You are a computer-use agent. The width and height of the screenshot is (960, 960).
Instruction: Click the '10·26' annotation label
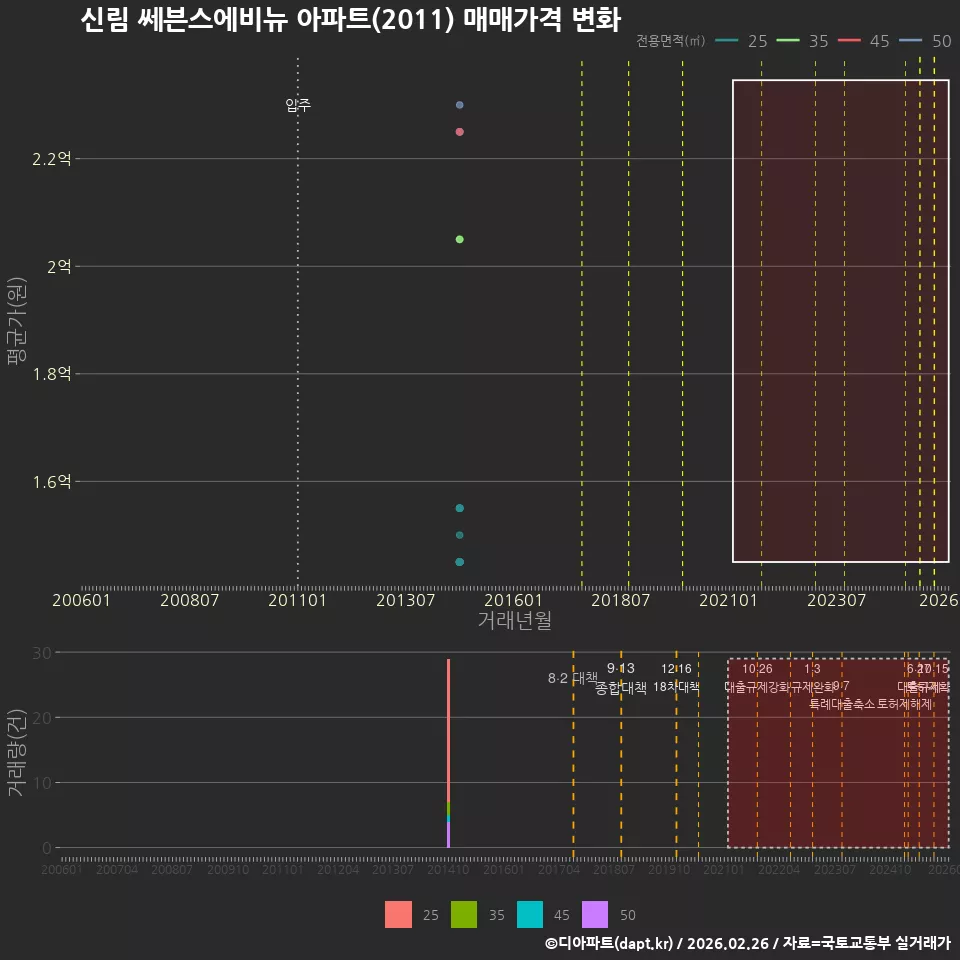(x=757, y=669)
